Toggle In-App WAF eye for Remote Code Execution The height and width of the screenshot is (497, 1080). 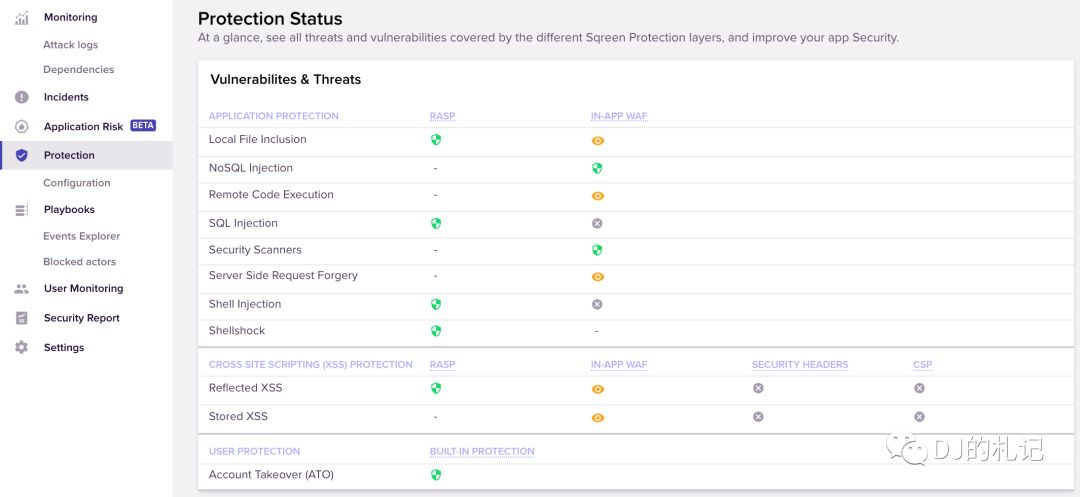[x=597, y=196]
